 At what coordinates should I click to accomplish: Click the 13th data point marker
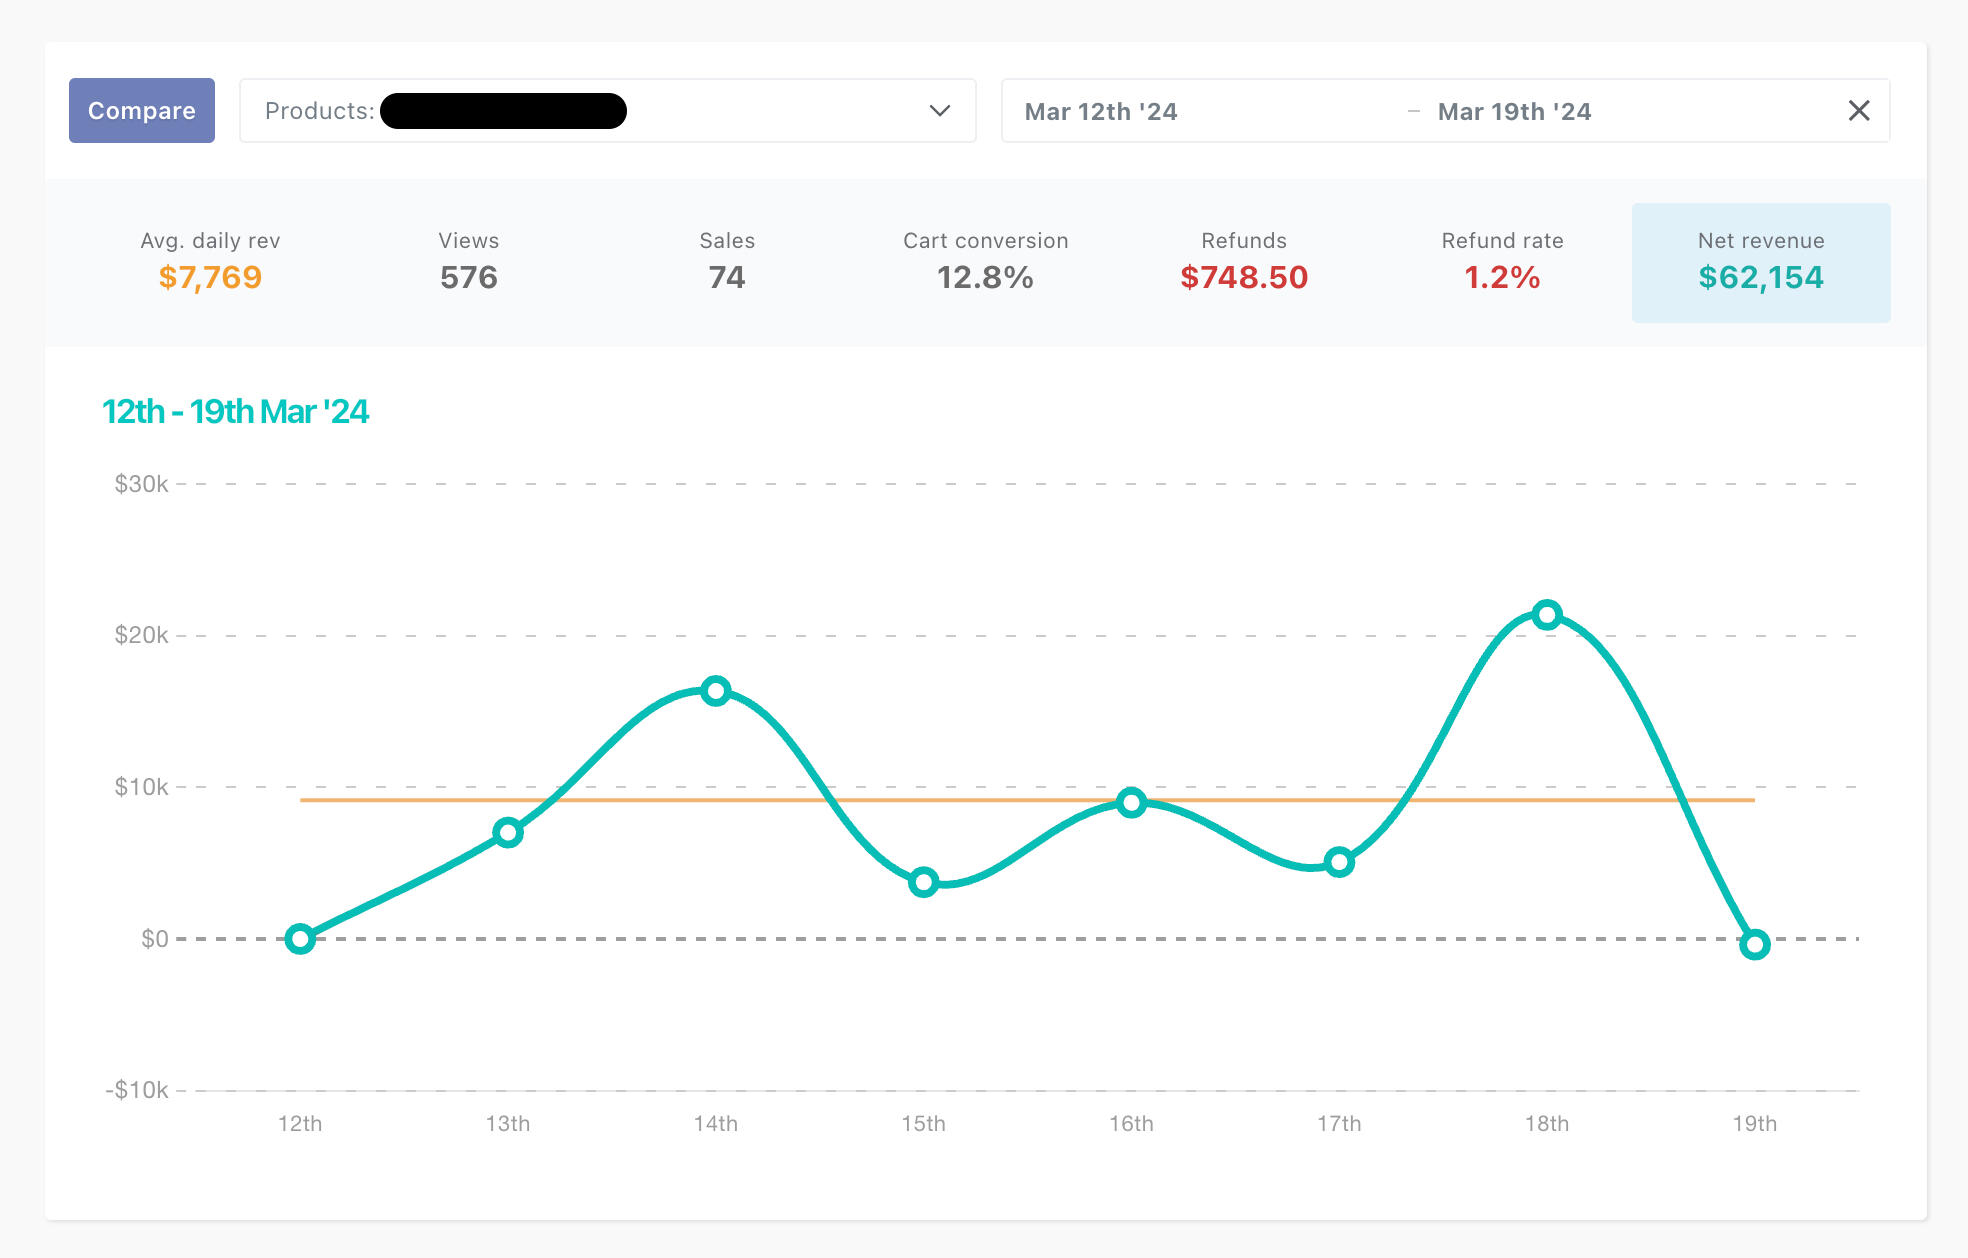(x=508, y=832)
